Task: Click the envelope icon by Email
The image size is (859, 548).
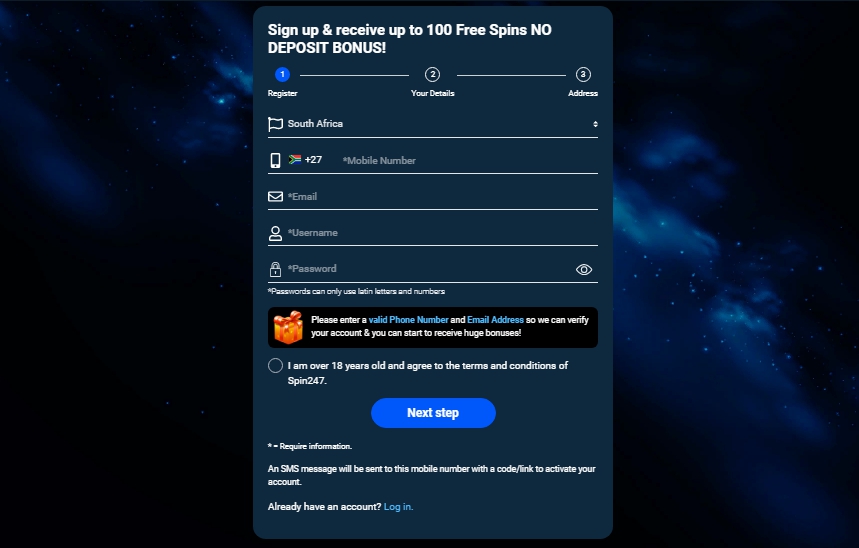Action: (x=276, y=196)
